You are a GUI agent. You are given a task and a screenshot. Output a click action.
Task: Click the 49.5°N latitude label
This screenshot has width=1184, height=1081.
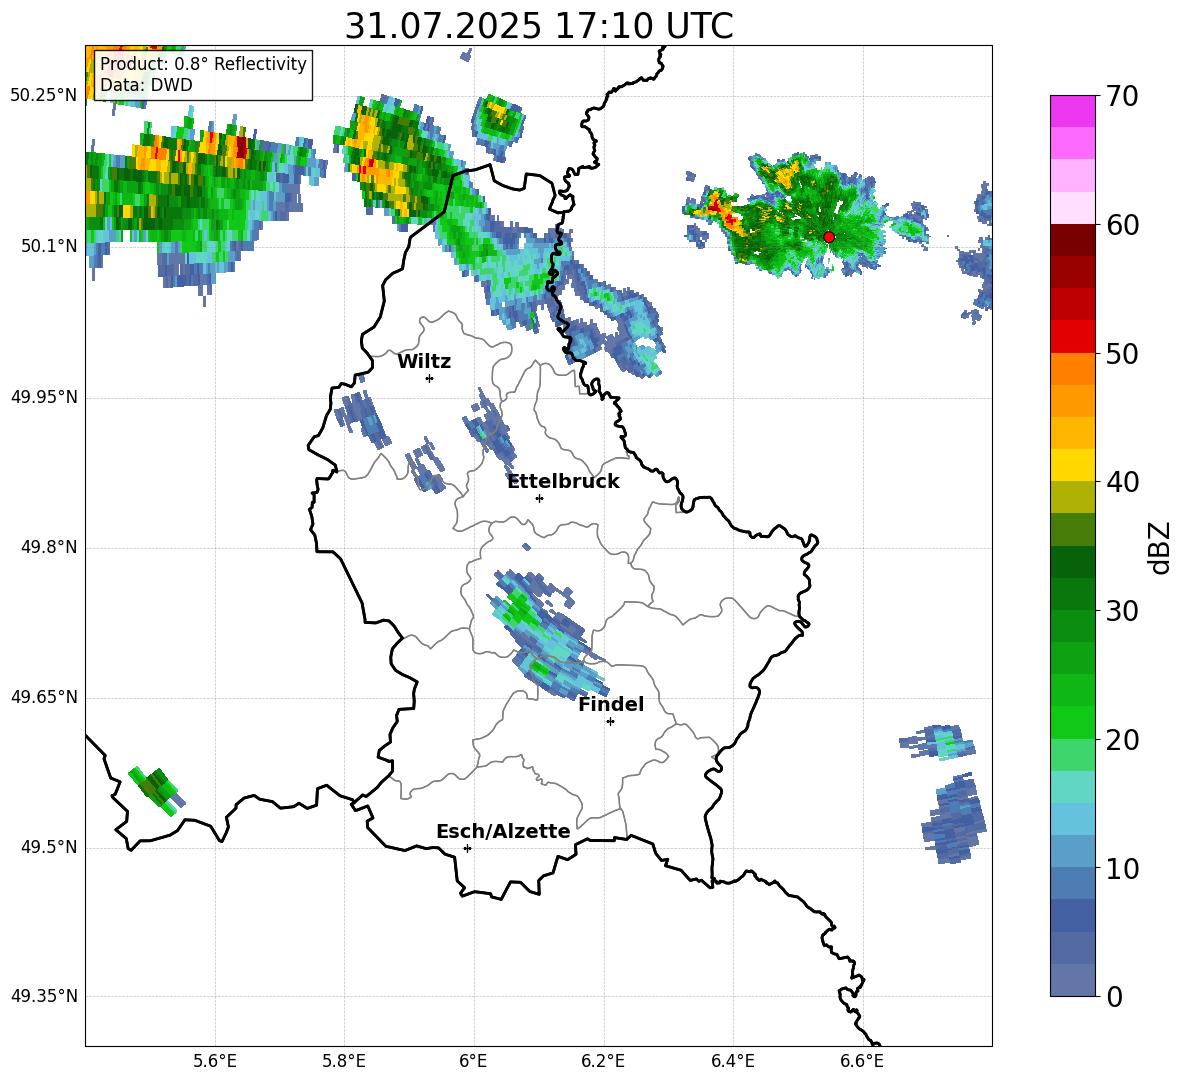pos(49,848)
